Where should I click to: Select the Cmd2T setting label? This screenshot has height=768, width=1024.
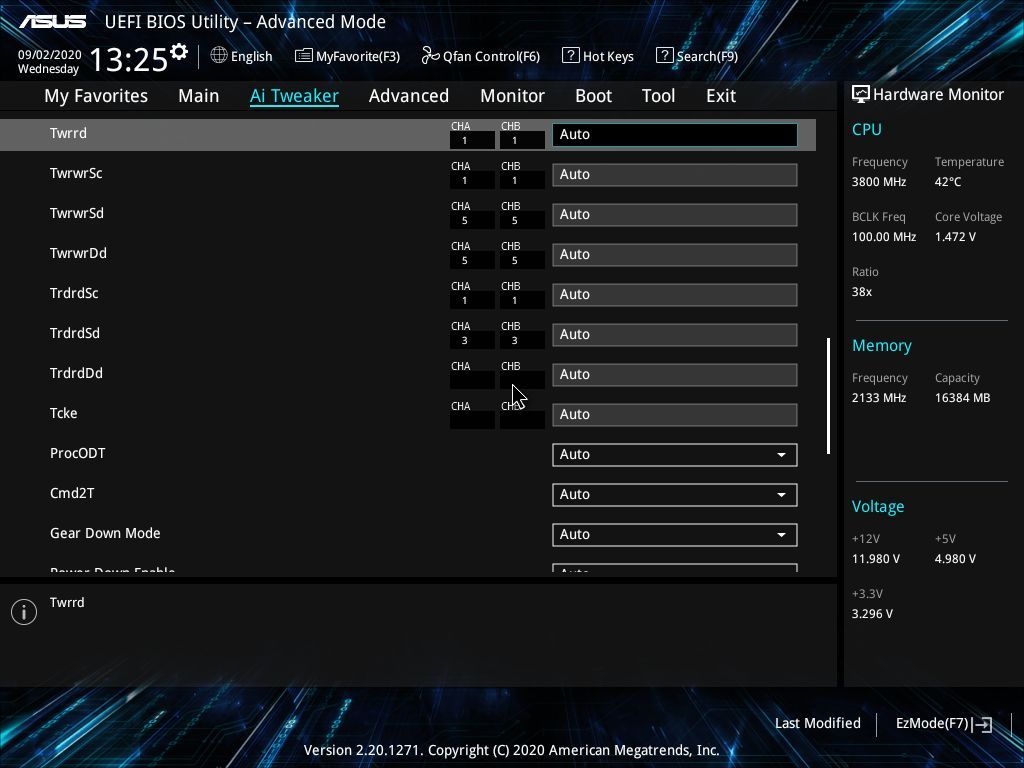(x=72, y=493)
